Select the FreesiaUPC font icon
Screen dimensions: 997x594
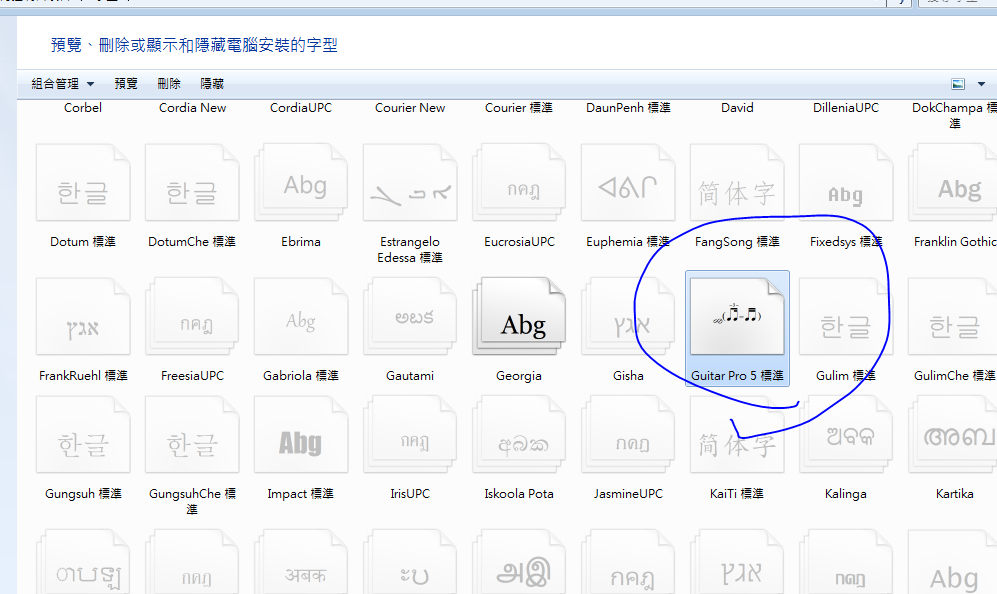192,316
